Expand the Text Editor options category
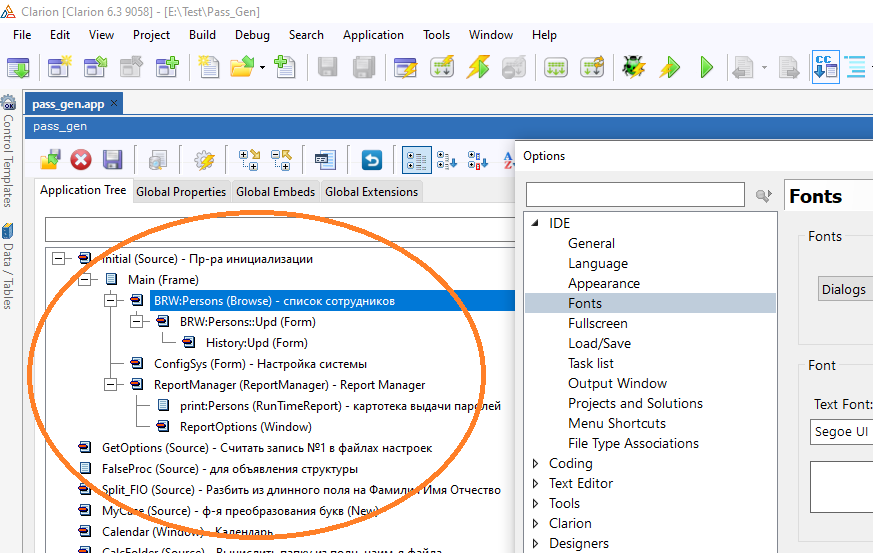 click(x=535, y=483)
